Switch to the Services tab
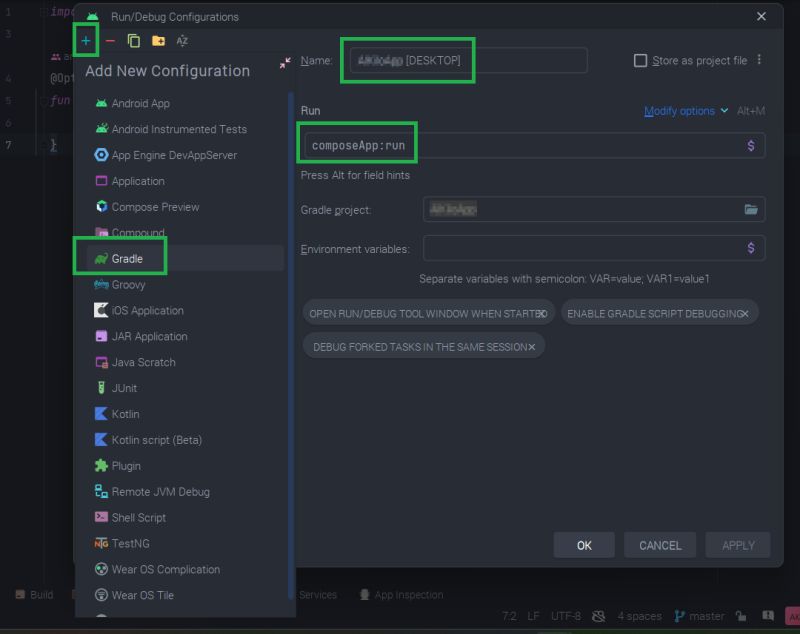Screen dimensions: 800x634 click(318, 594)
